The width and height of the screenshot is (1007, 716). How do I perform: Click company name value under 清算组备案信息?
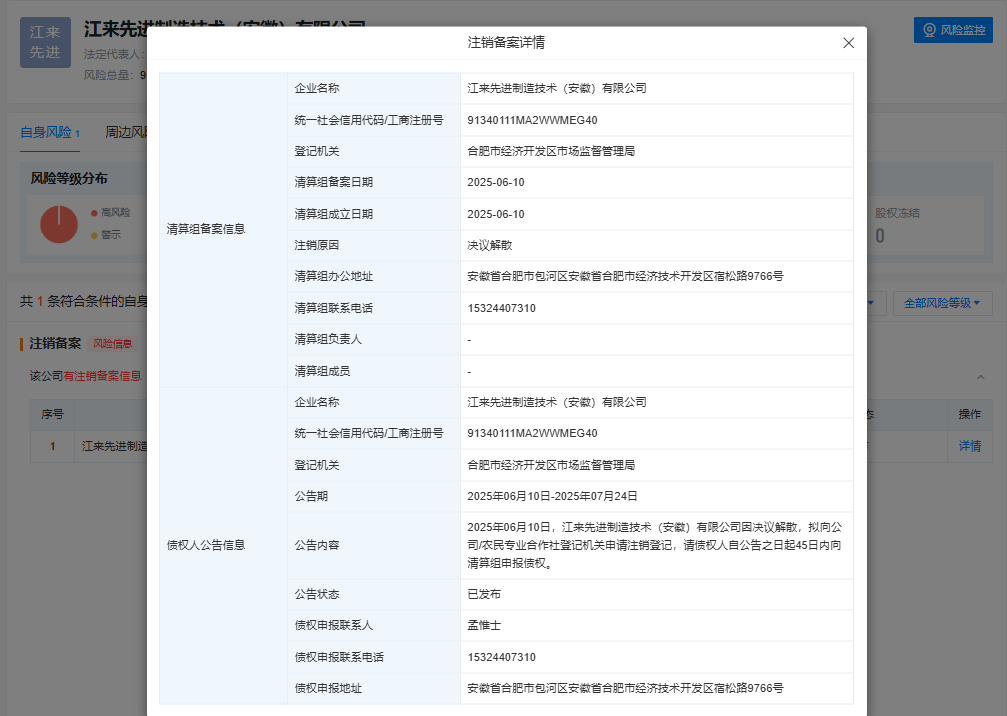coord(557,89)
